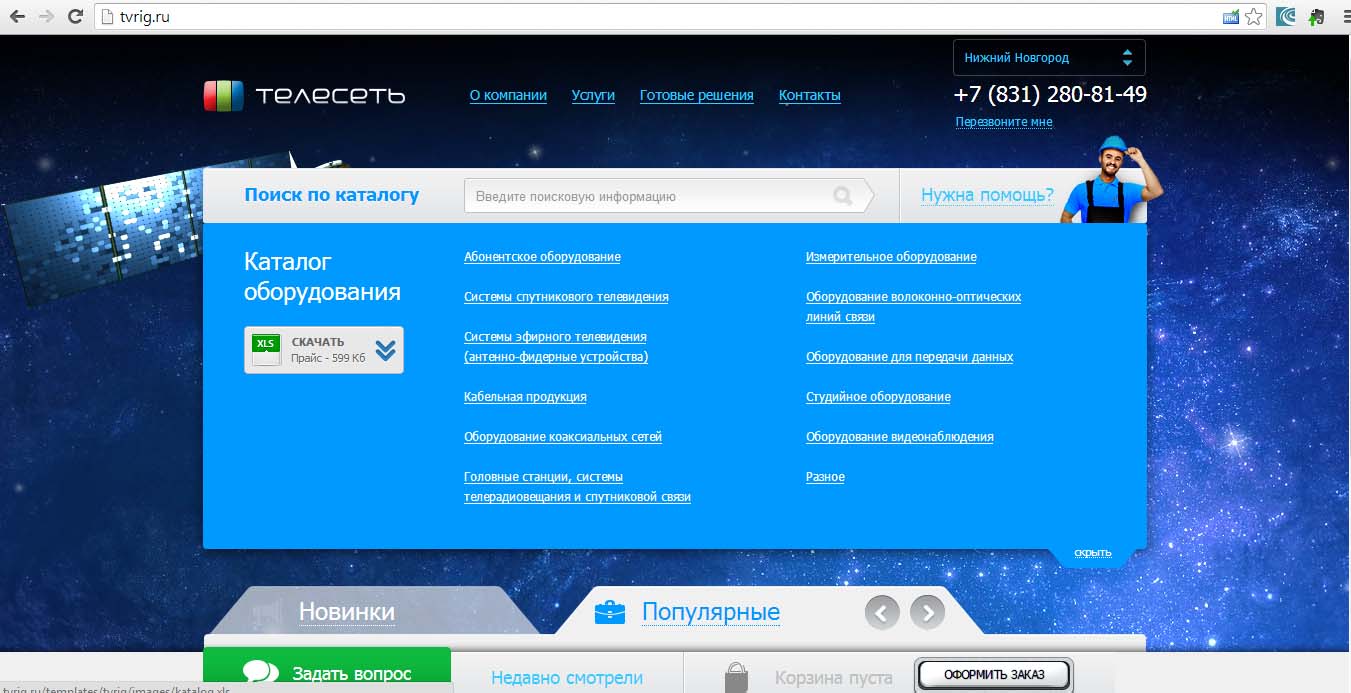
Task: Click the phone number +7 (831) 280-81-49
Action: coord(1050,94)
